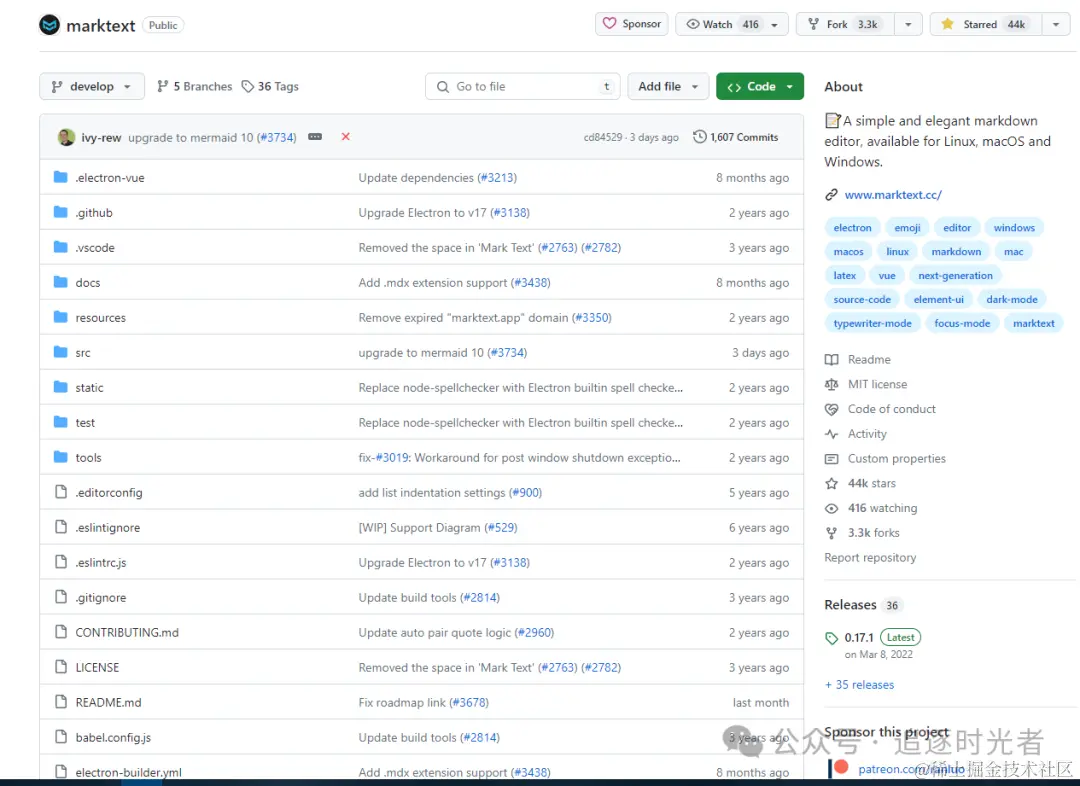The height and width of the screenshot is (786, 1080).
Task: Open the .gitignore file name
Action: click(x=101, y=597)
